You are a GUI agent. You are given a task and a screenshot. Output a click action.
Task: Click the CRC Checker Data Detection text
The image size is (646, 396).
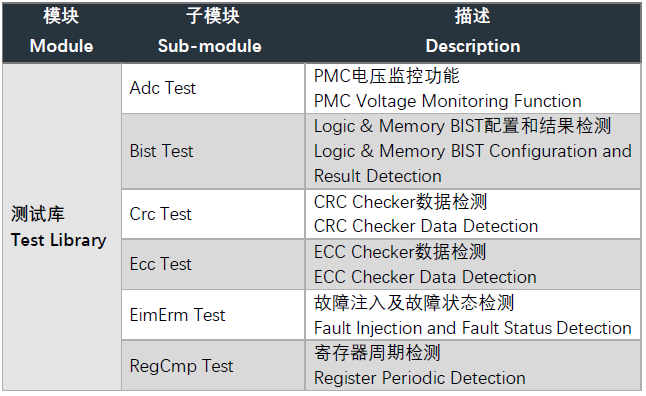click(x=426, y=226)
